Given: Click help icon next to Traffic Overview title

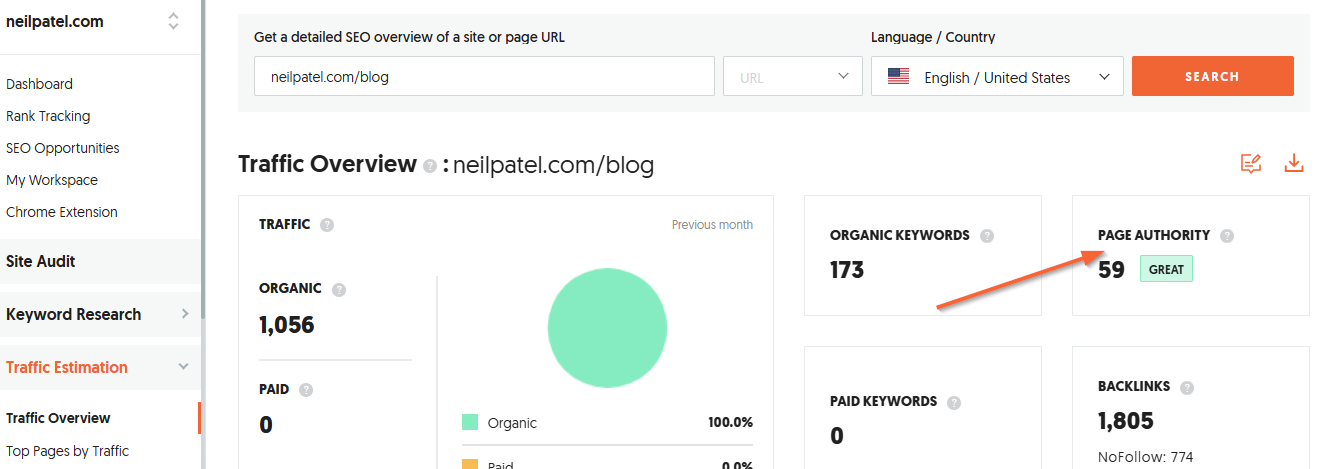Looking at the screenshot, I should (430, 166).
